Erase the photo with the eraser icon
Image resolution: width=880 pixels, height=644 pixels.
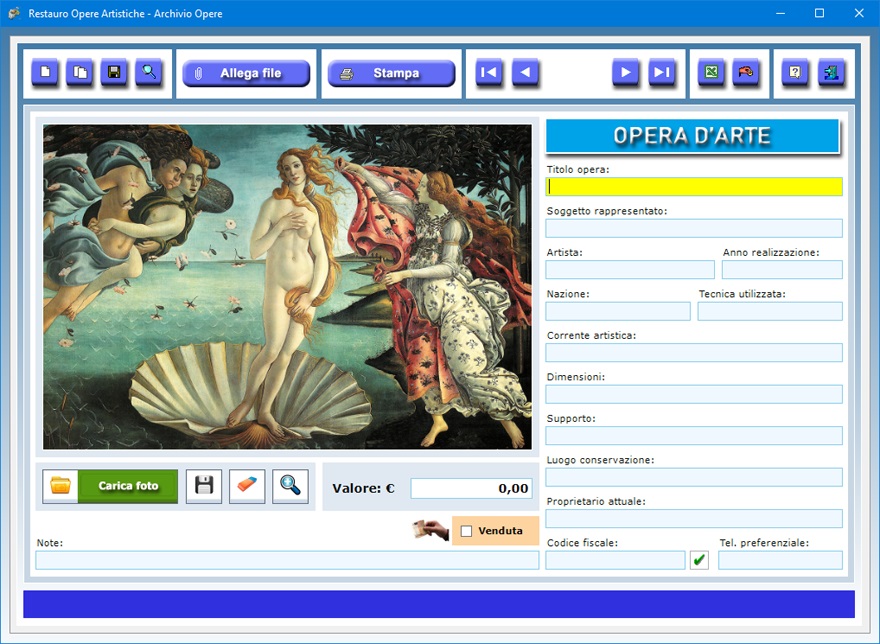[247, 486]
